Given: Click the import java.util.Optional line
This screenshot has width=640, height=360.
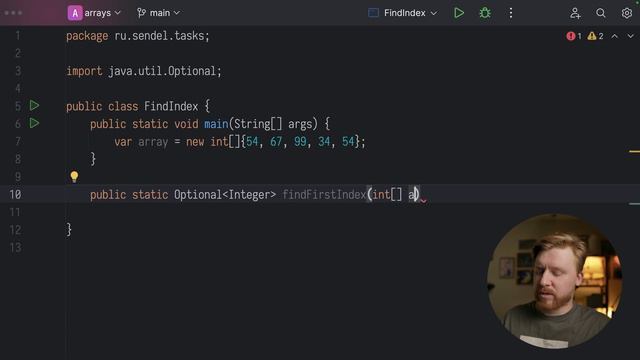Looking at the screenshot, I should click(x=144, y=71).
